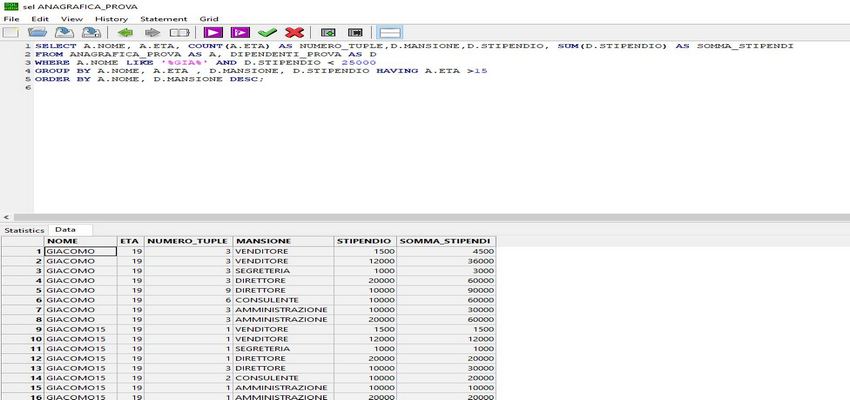Toggle the split view layout button

click(389, 33)
